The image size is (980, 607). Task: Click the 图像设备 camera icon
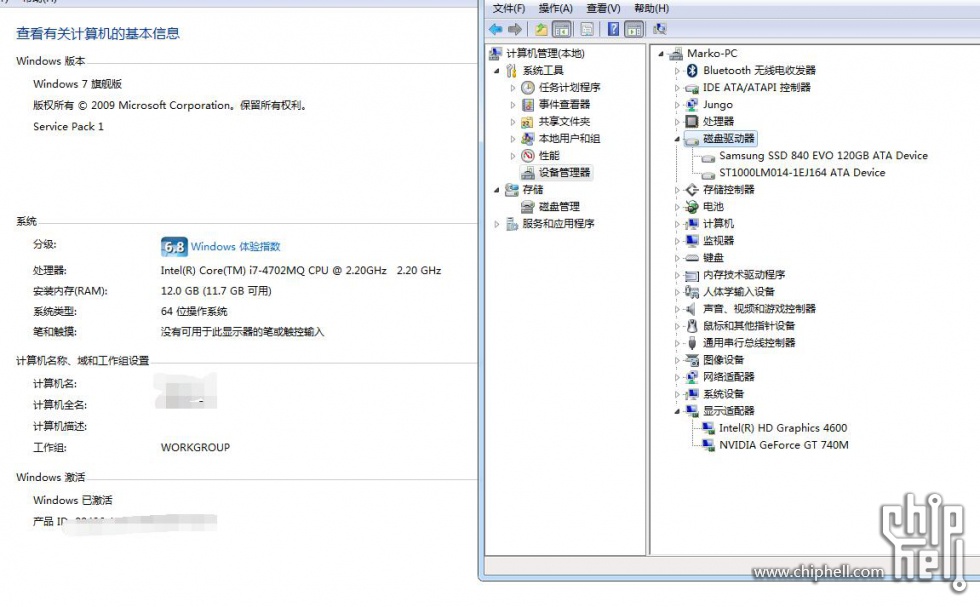pyautogui.click(x=692, y=359)
